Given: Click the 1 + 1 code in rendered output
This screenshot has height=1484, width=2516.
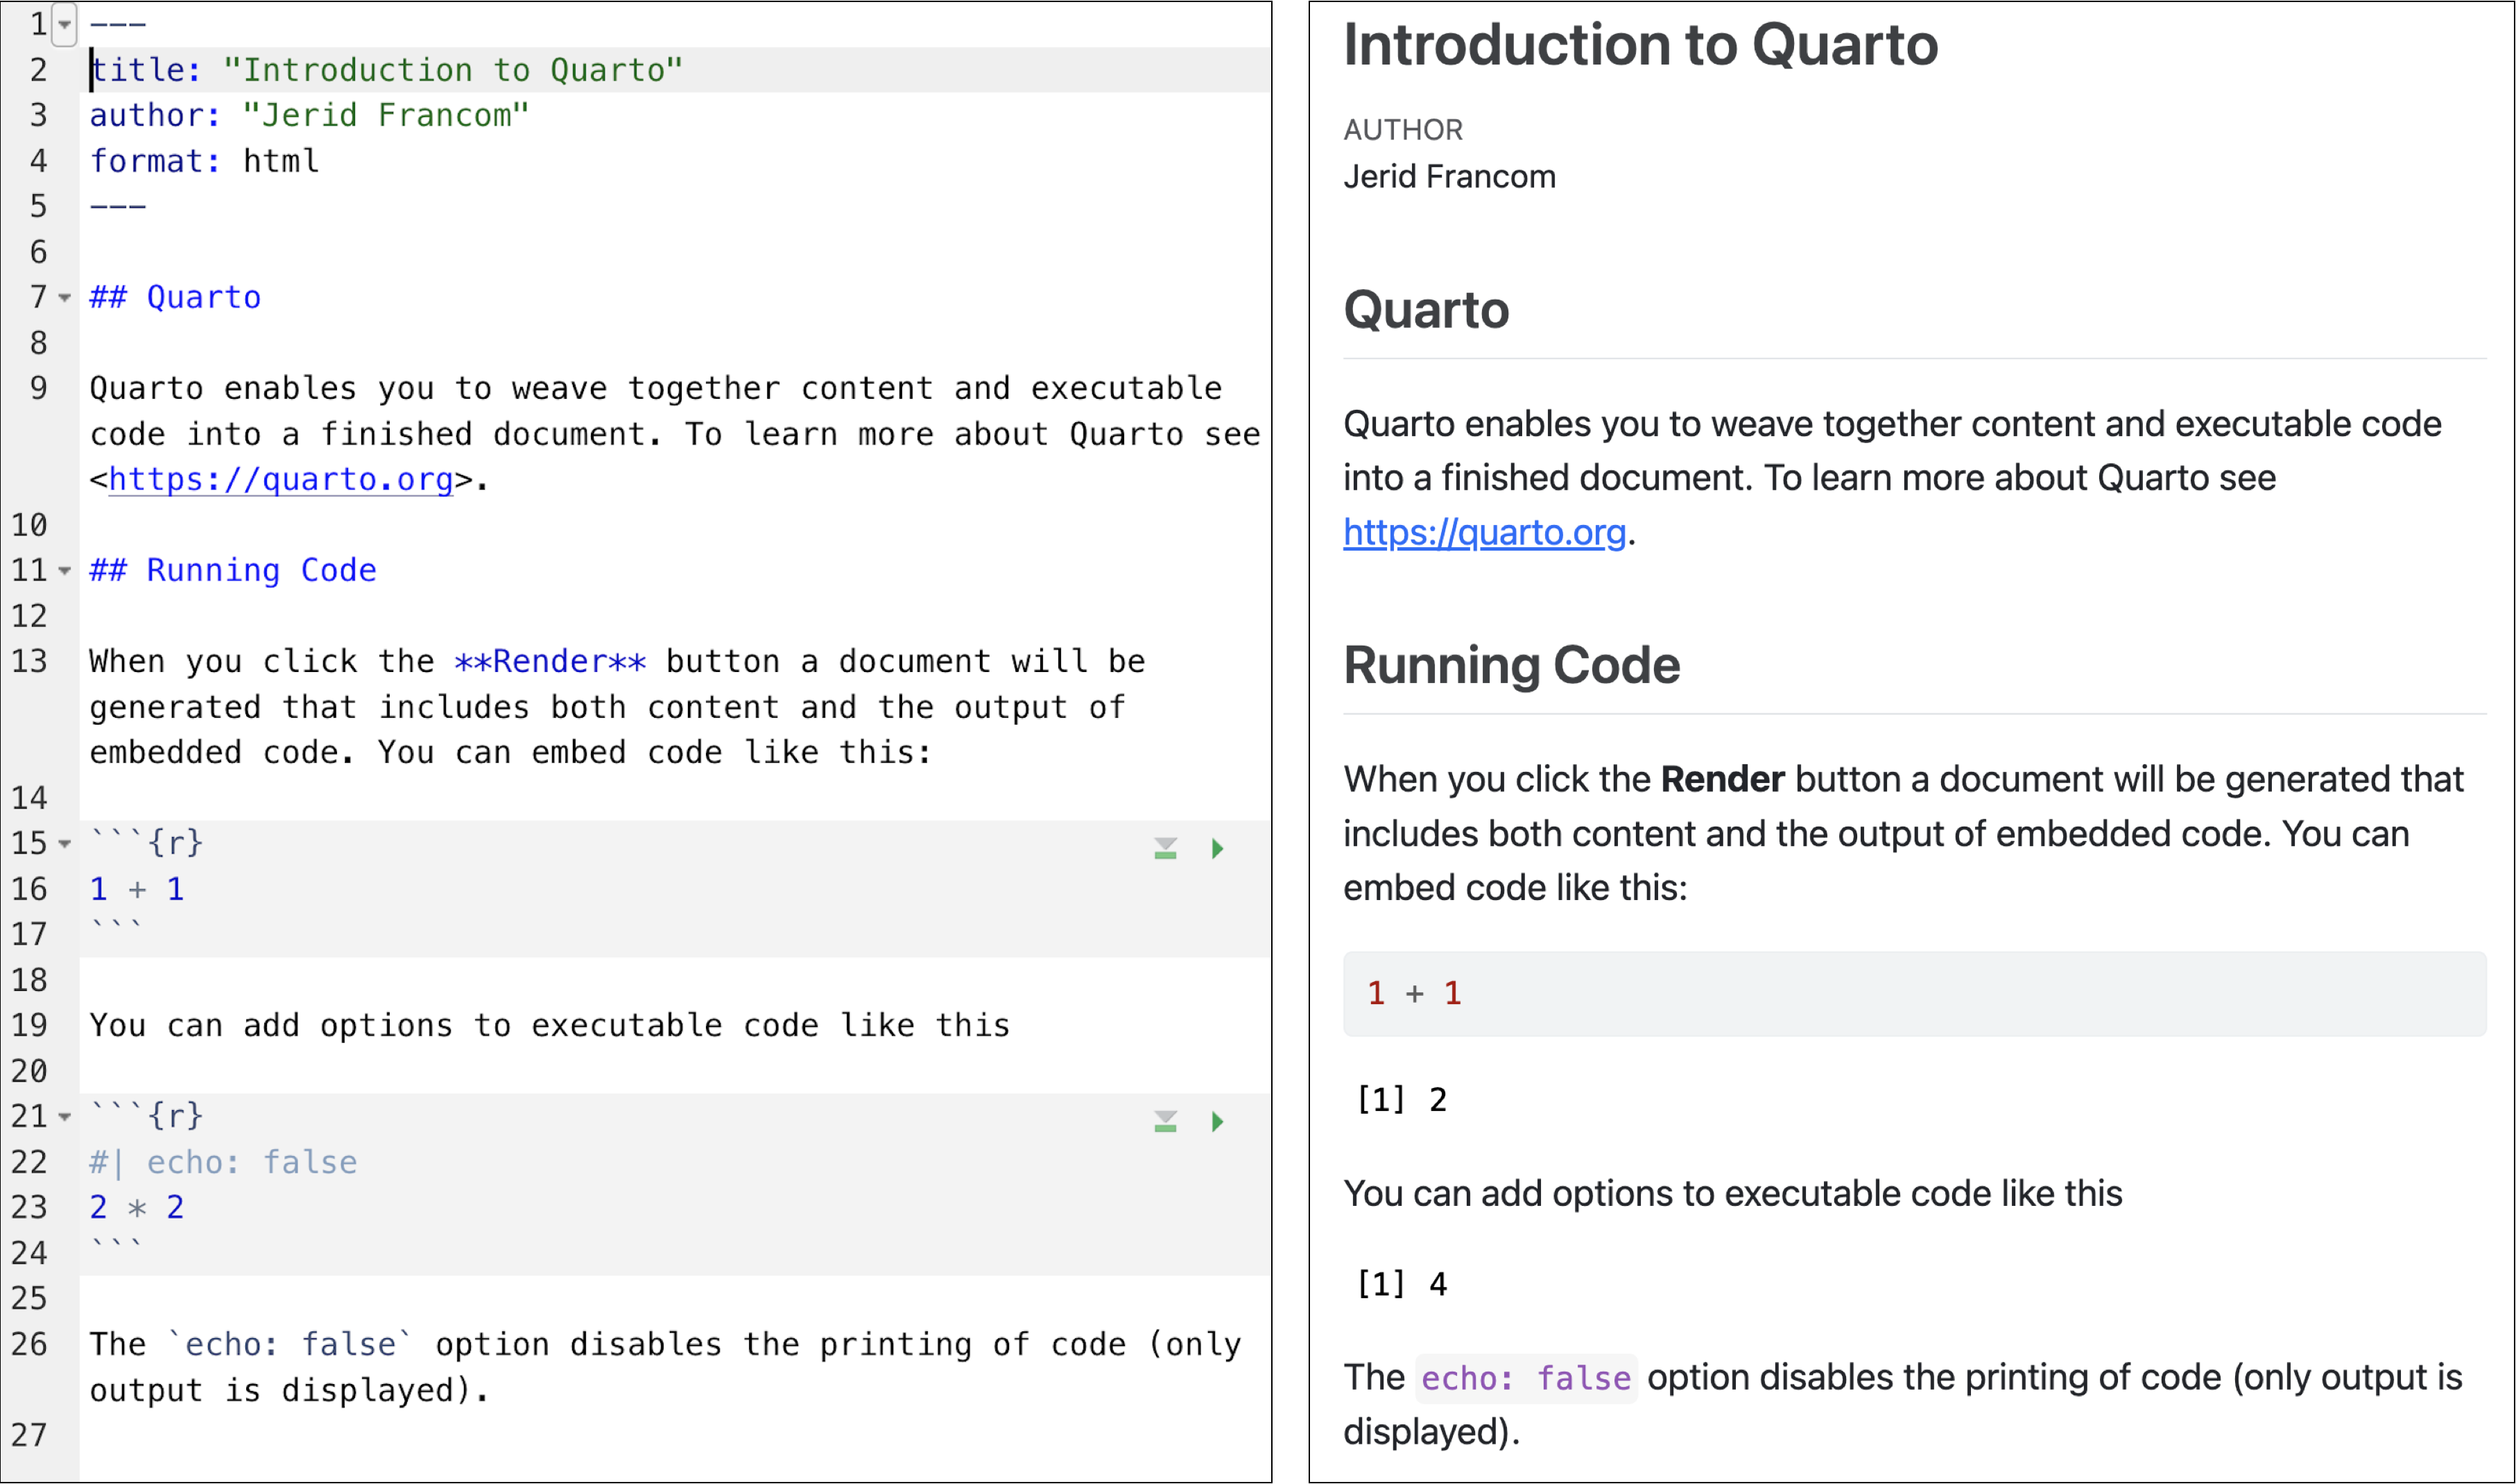Looking at the screenshot, I should click(1413, 993).
